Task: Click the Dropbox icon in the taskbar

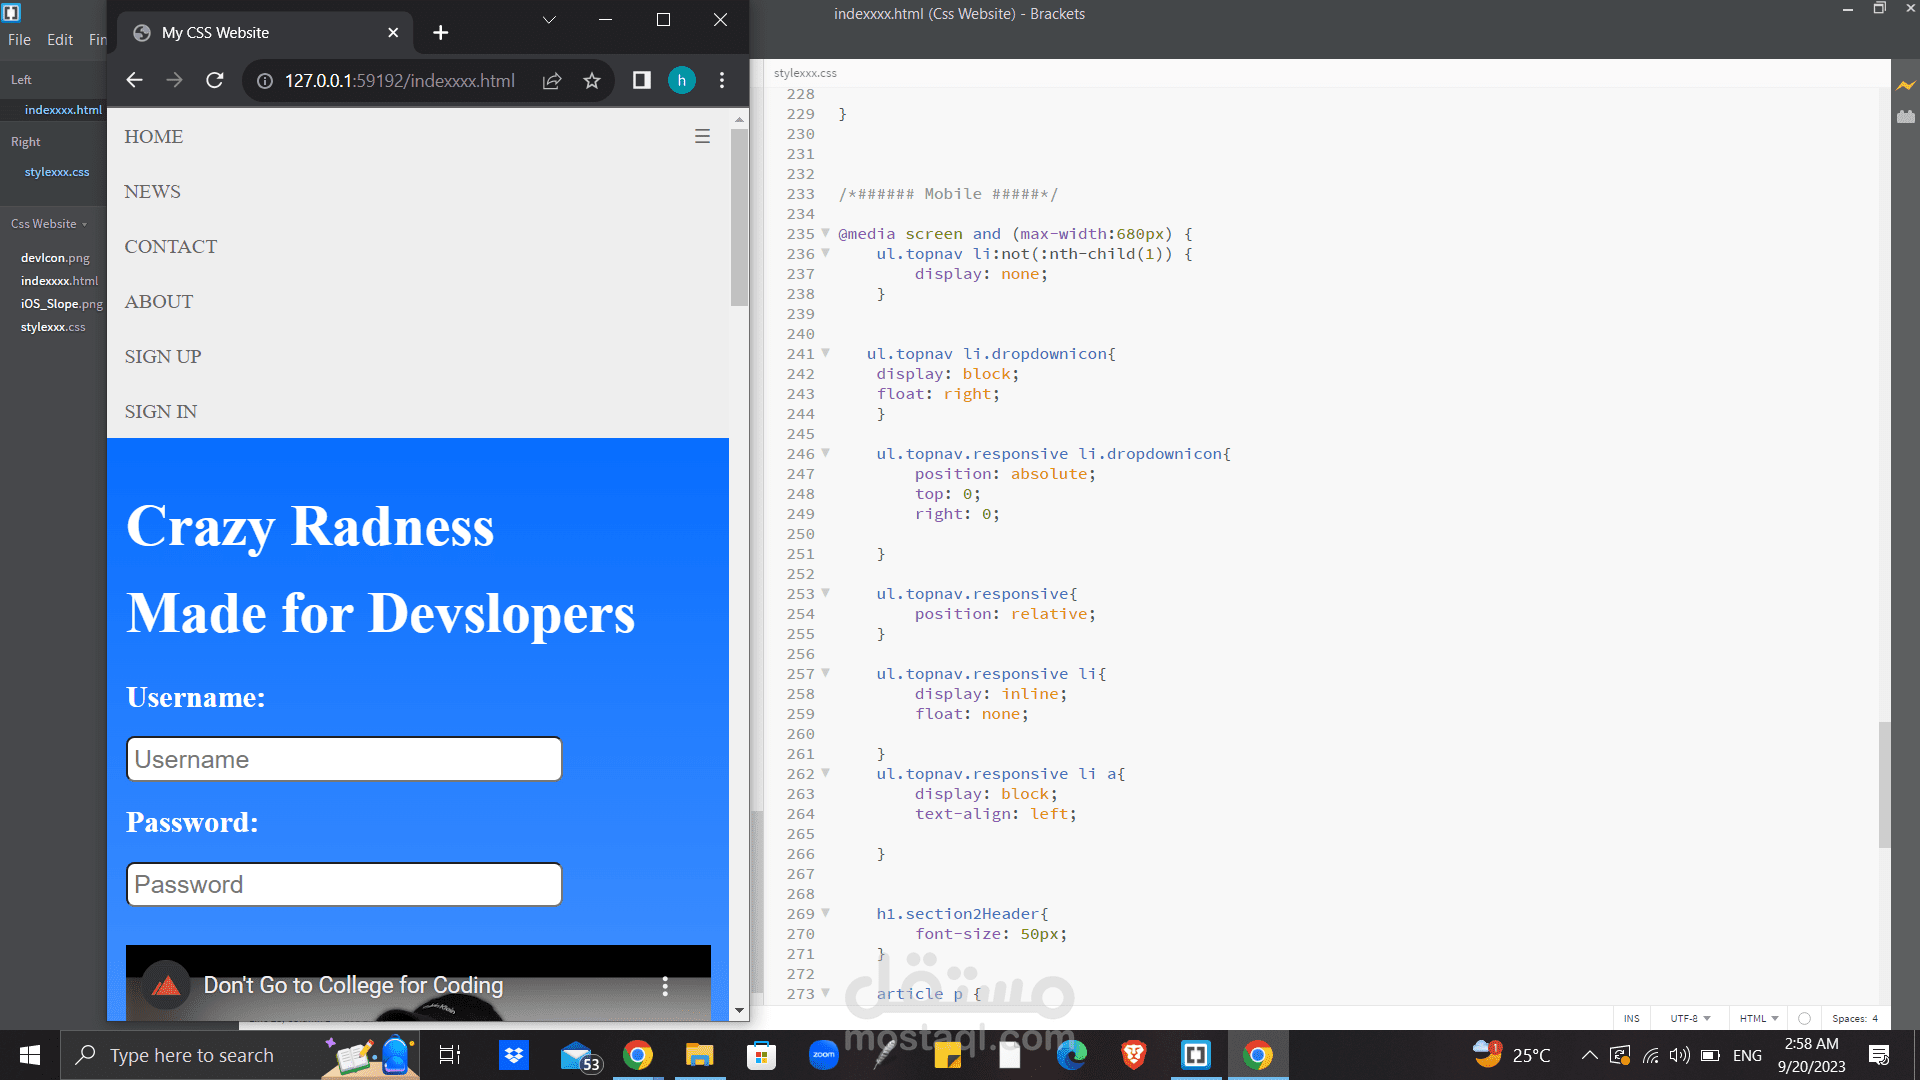Action: tap(514, 1055)
